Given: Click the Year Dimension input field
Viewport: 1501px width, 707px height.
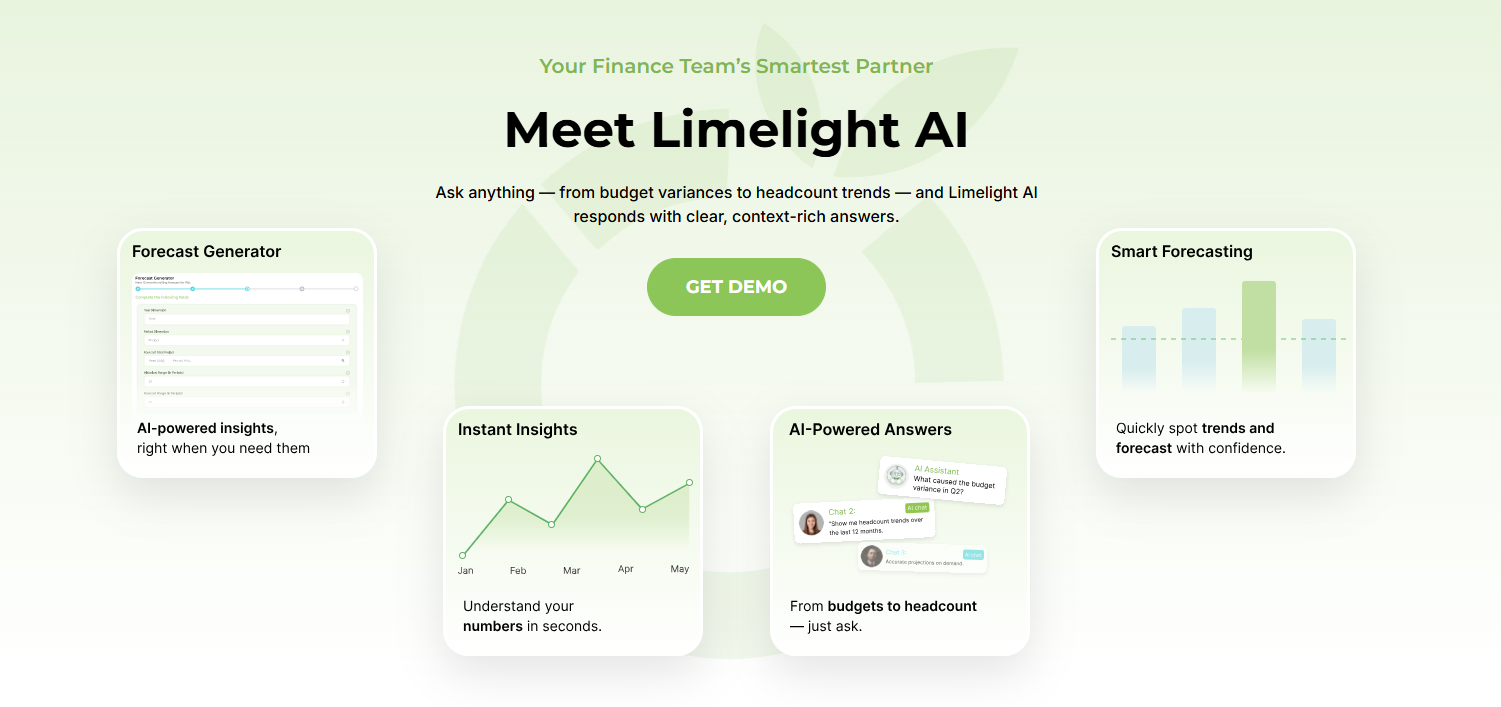Looking at the screenshot, I should click(x=246, y=319).
